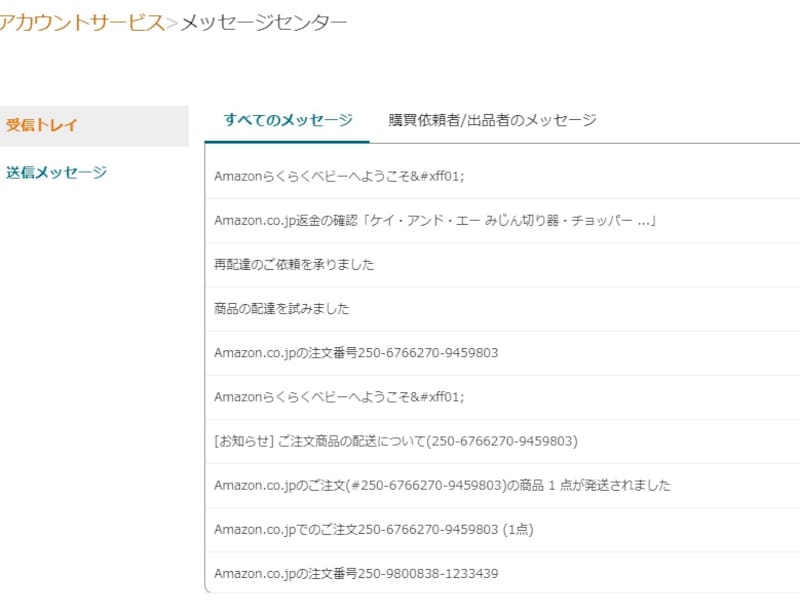Go to アカウントサービス breadcrumb link
Screen dimensions: 800x614
tap(80, 24)
